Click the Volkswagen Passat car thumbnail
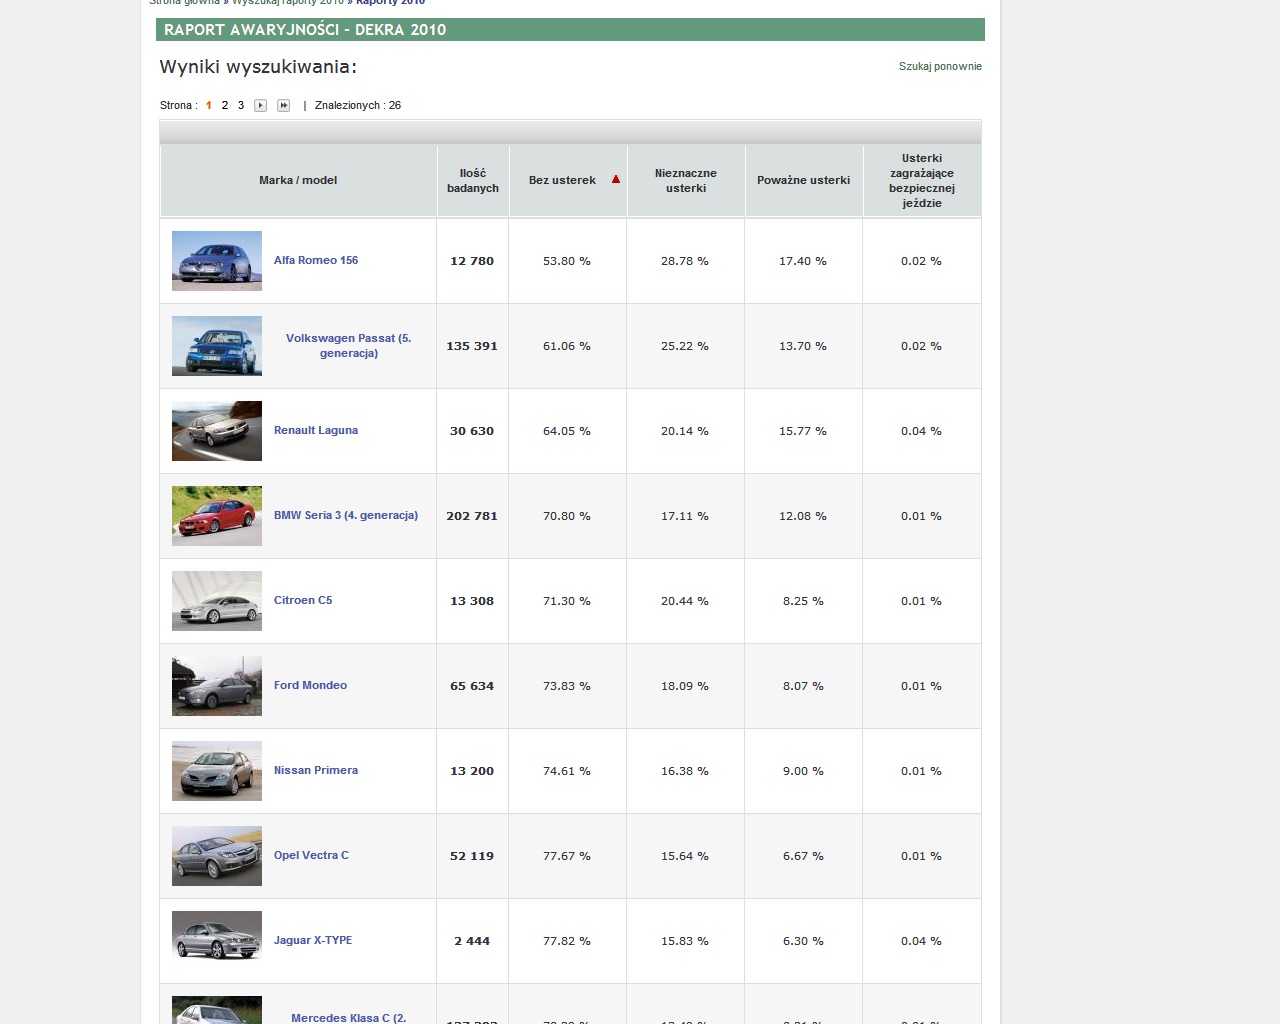Screen dimensions: 1280x1024 (x=217, y=346)
